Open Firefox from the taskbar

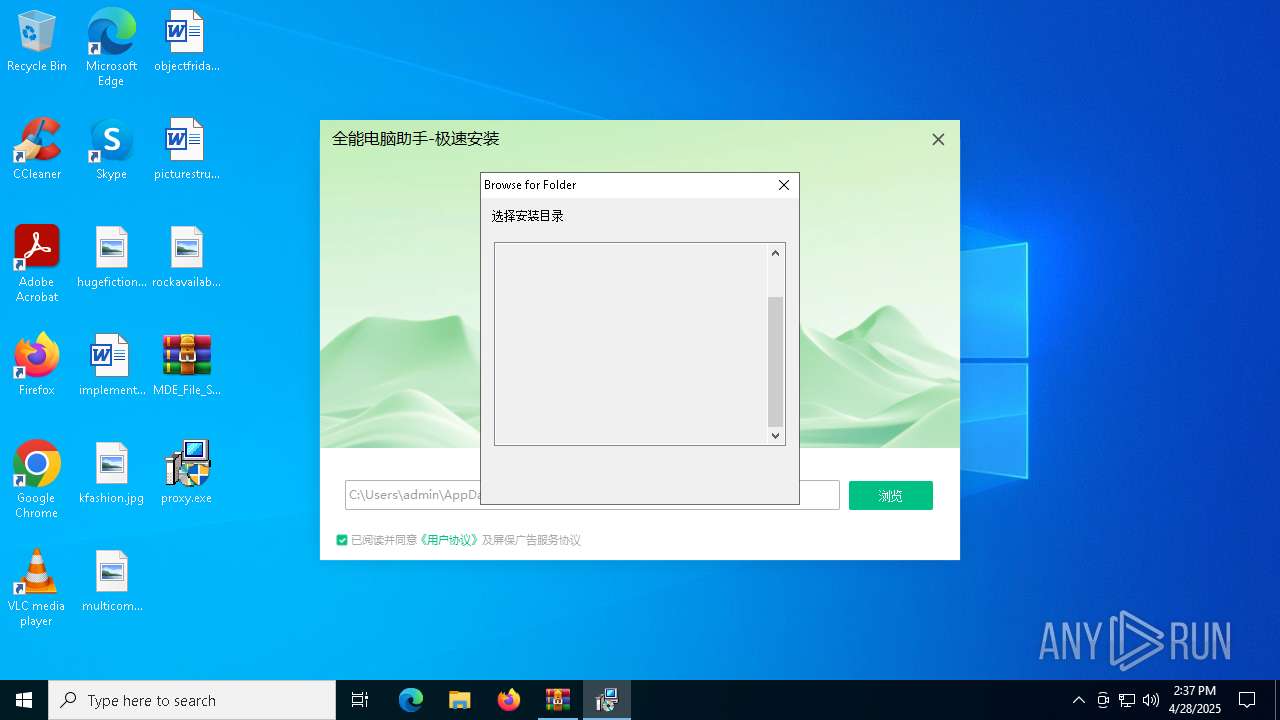509,700
